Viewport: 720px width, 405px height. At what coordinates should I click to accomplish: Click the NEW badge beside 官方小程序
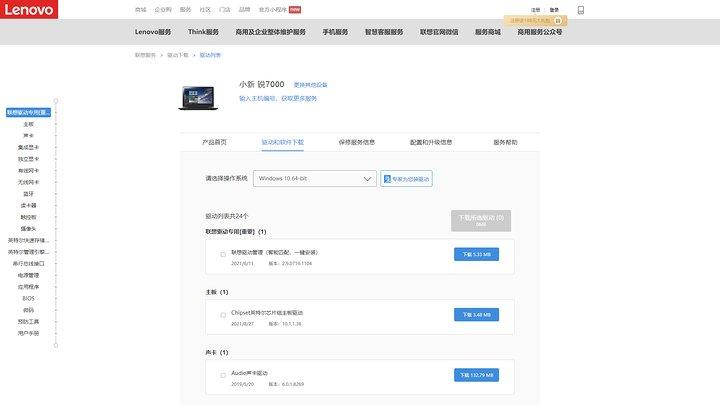pyautogui.click(x=295, y=10)
